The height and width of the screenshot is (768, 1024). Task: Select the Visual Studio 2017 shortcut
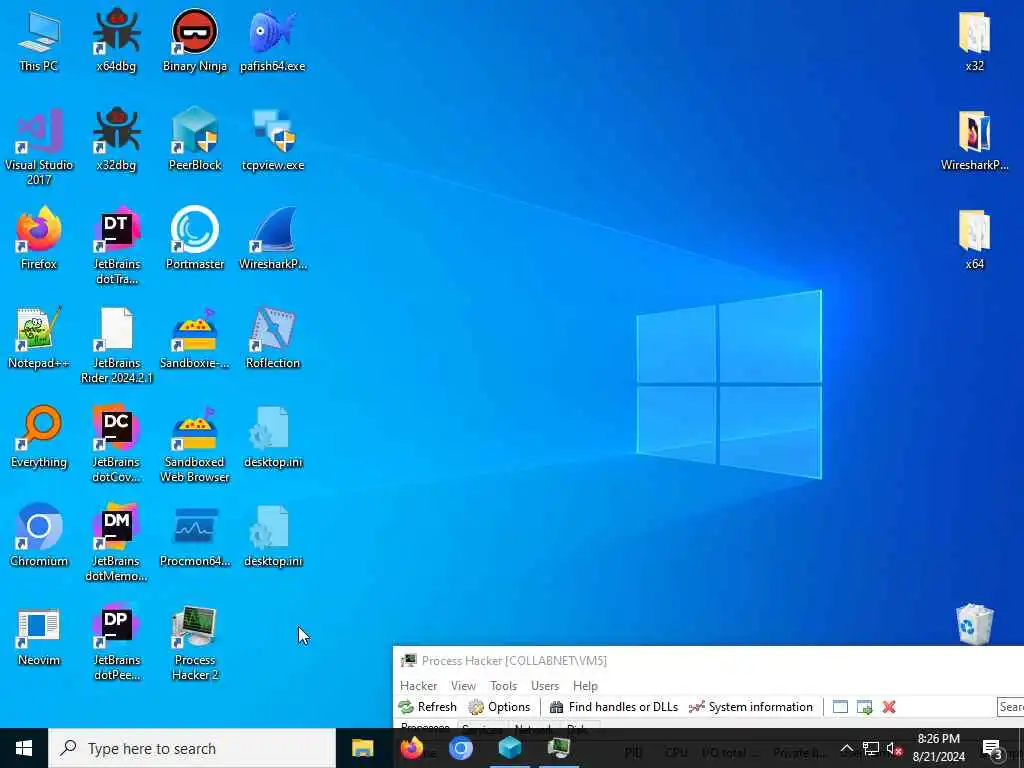[x=39, y=147]
